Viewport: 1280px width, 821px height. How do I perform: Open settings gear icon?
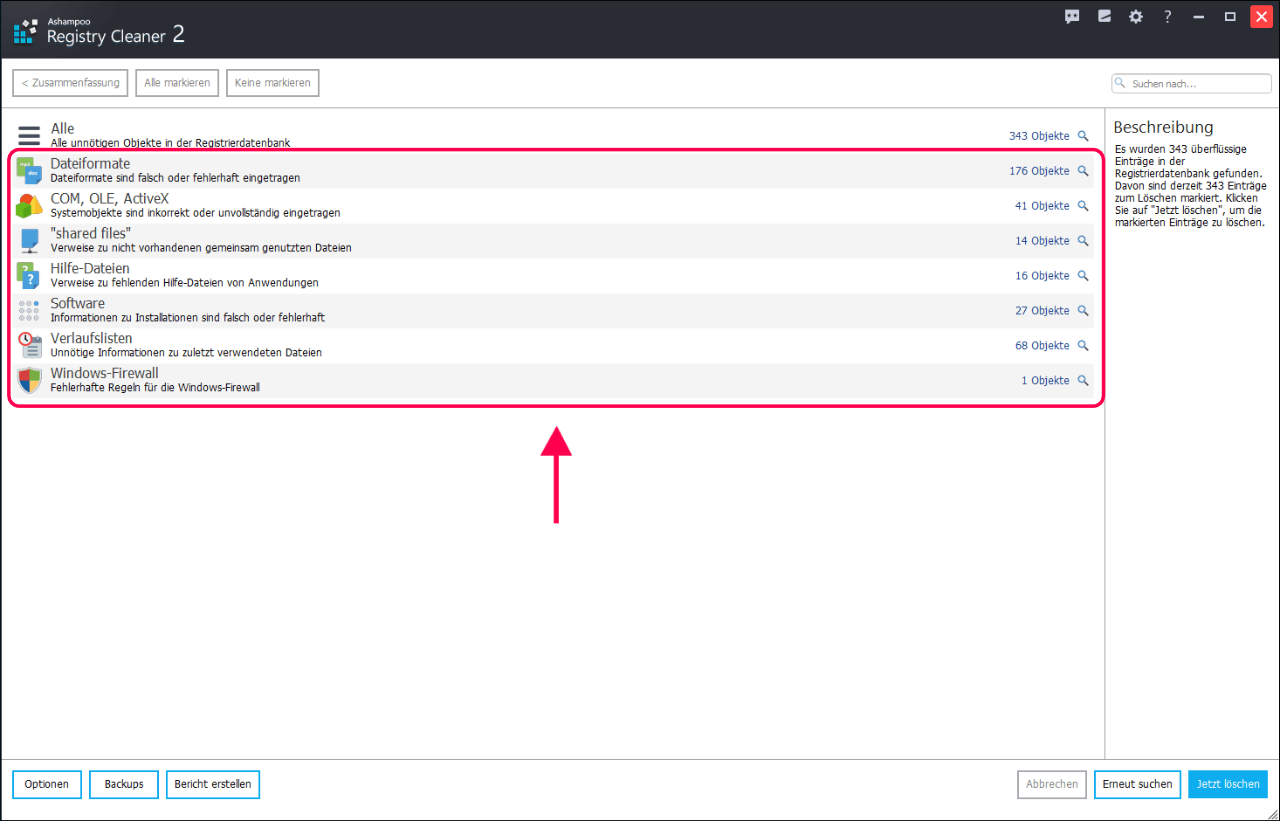pyautogui.click(x=1136, y=16)
